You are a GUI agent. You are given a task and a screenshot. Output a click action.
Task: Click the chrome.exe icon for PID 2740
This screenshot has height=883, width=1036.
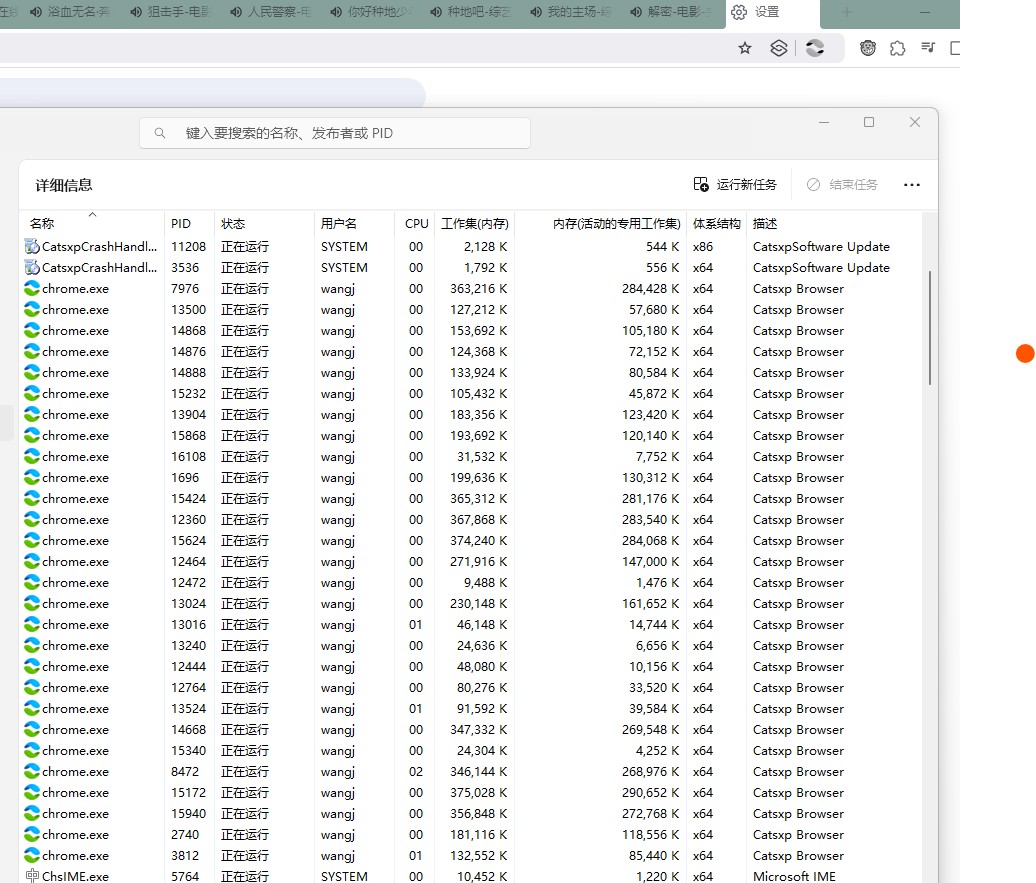coord(32,835)
